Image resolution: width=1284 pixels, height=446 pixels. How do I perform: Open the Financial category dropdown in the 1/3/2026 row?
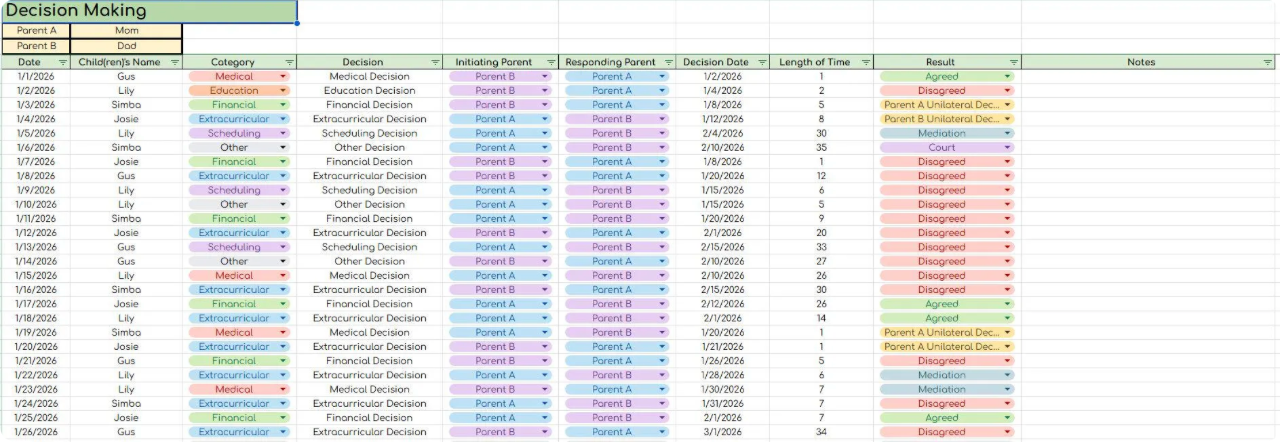[283, 105]
